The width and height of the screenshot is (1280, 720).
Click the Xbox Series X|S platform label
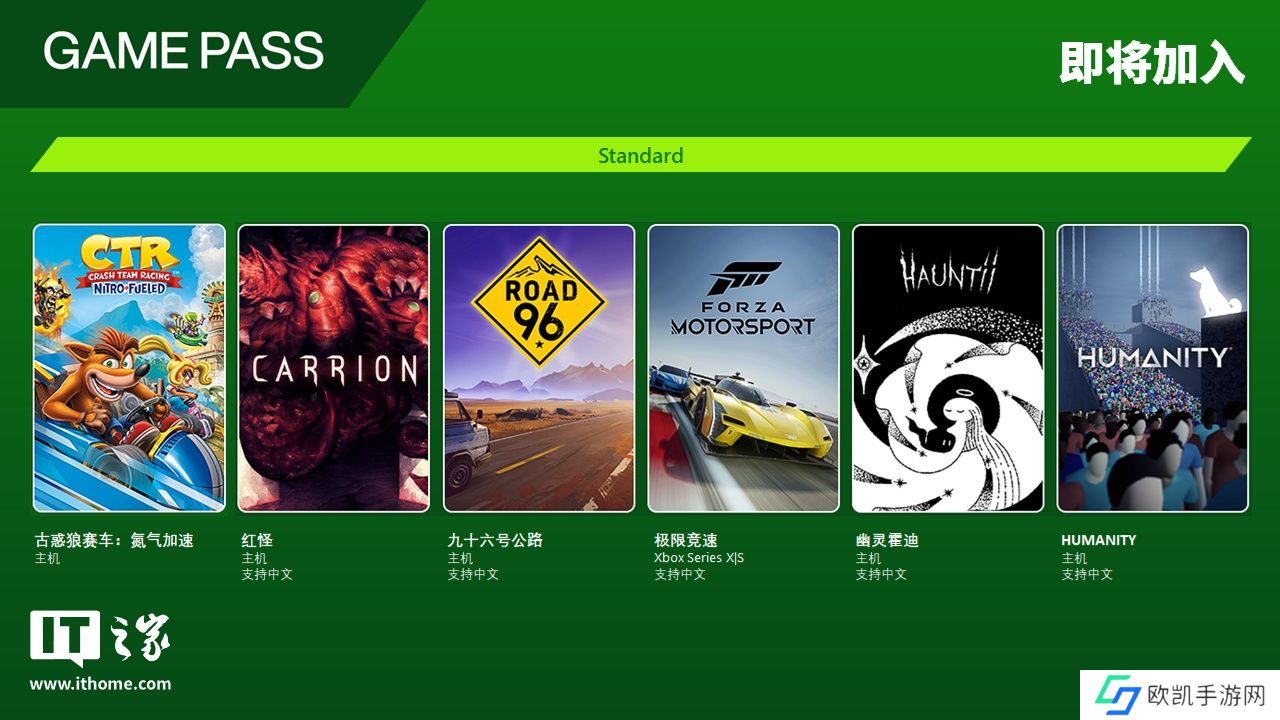(699, 558)
